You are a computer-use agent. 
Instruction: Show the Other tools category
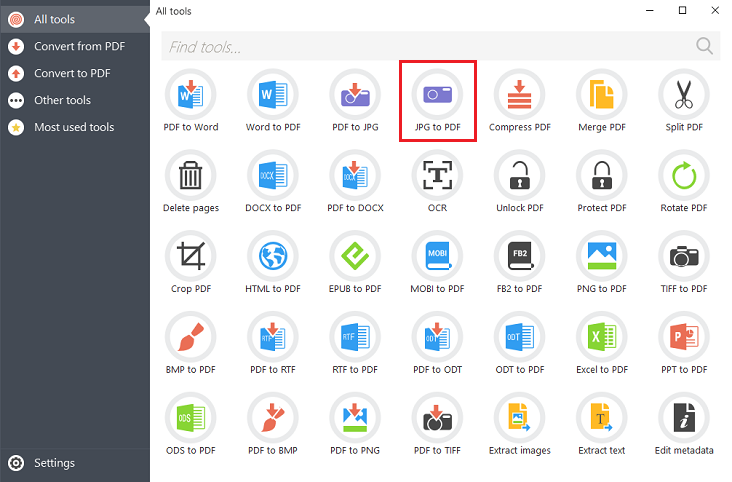(75, 100)
